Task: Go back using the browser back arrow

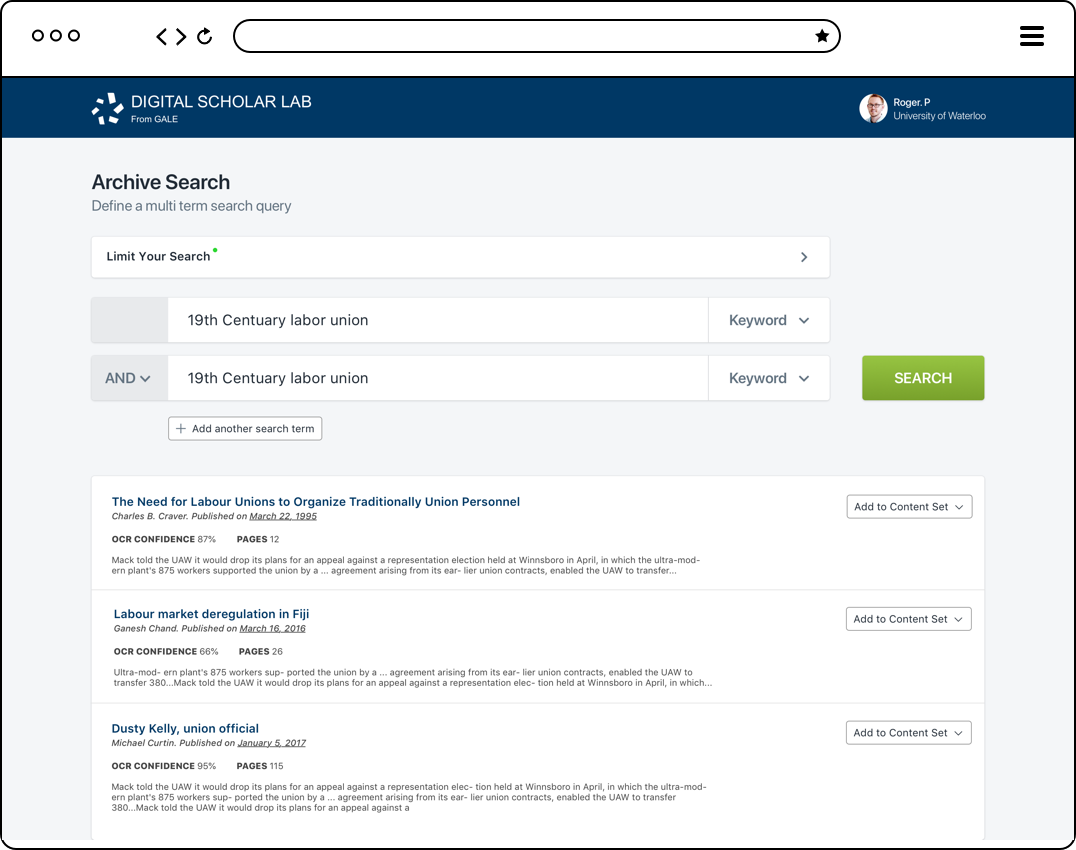Action: pos(162,37)
